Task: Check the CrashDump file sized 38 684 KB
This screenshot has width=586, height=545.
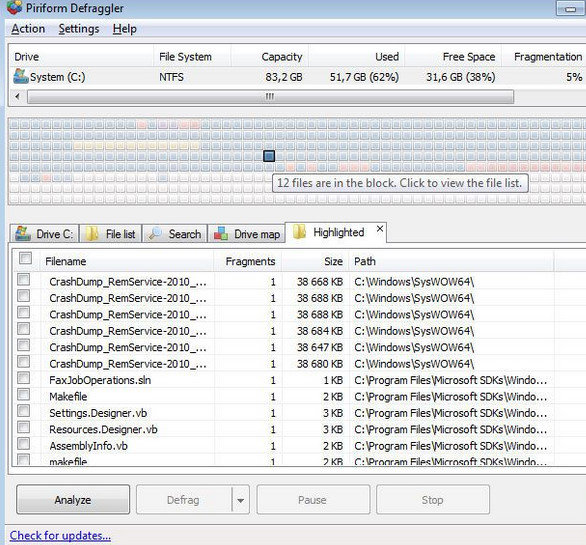Action: 24,329
